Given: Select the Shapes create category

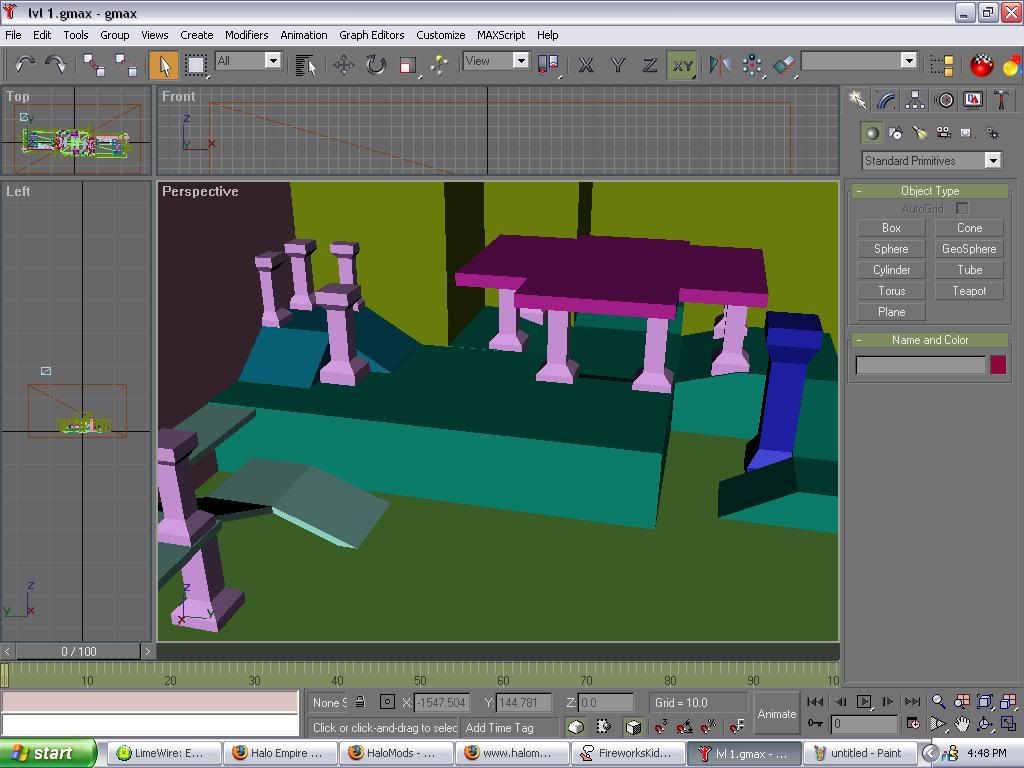Looking at the screenshot, I should pyautogui.click(x=896, y=133).
